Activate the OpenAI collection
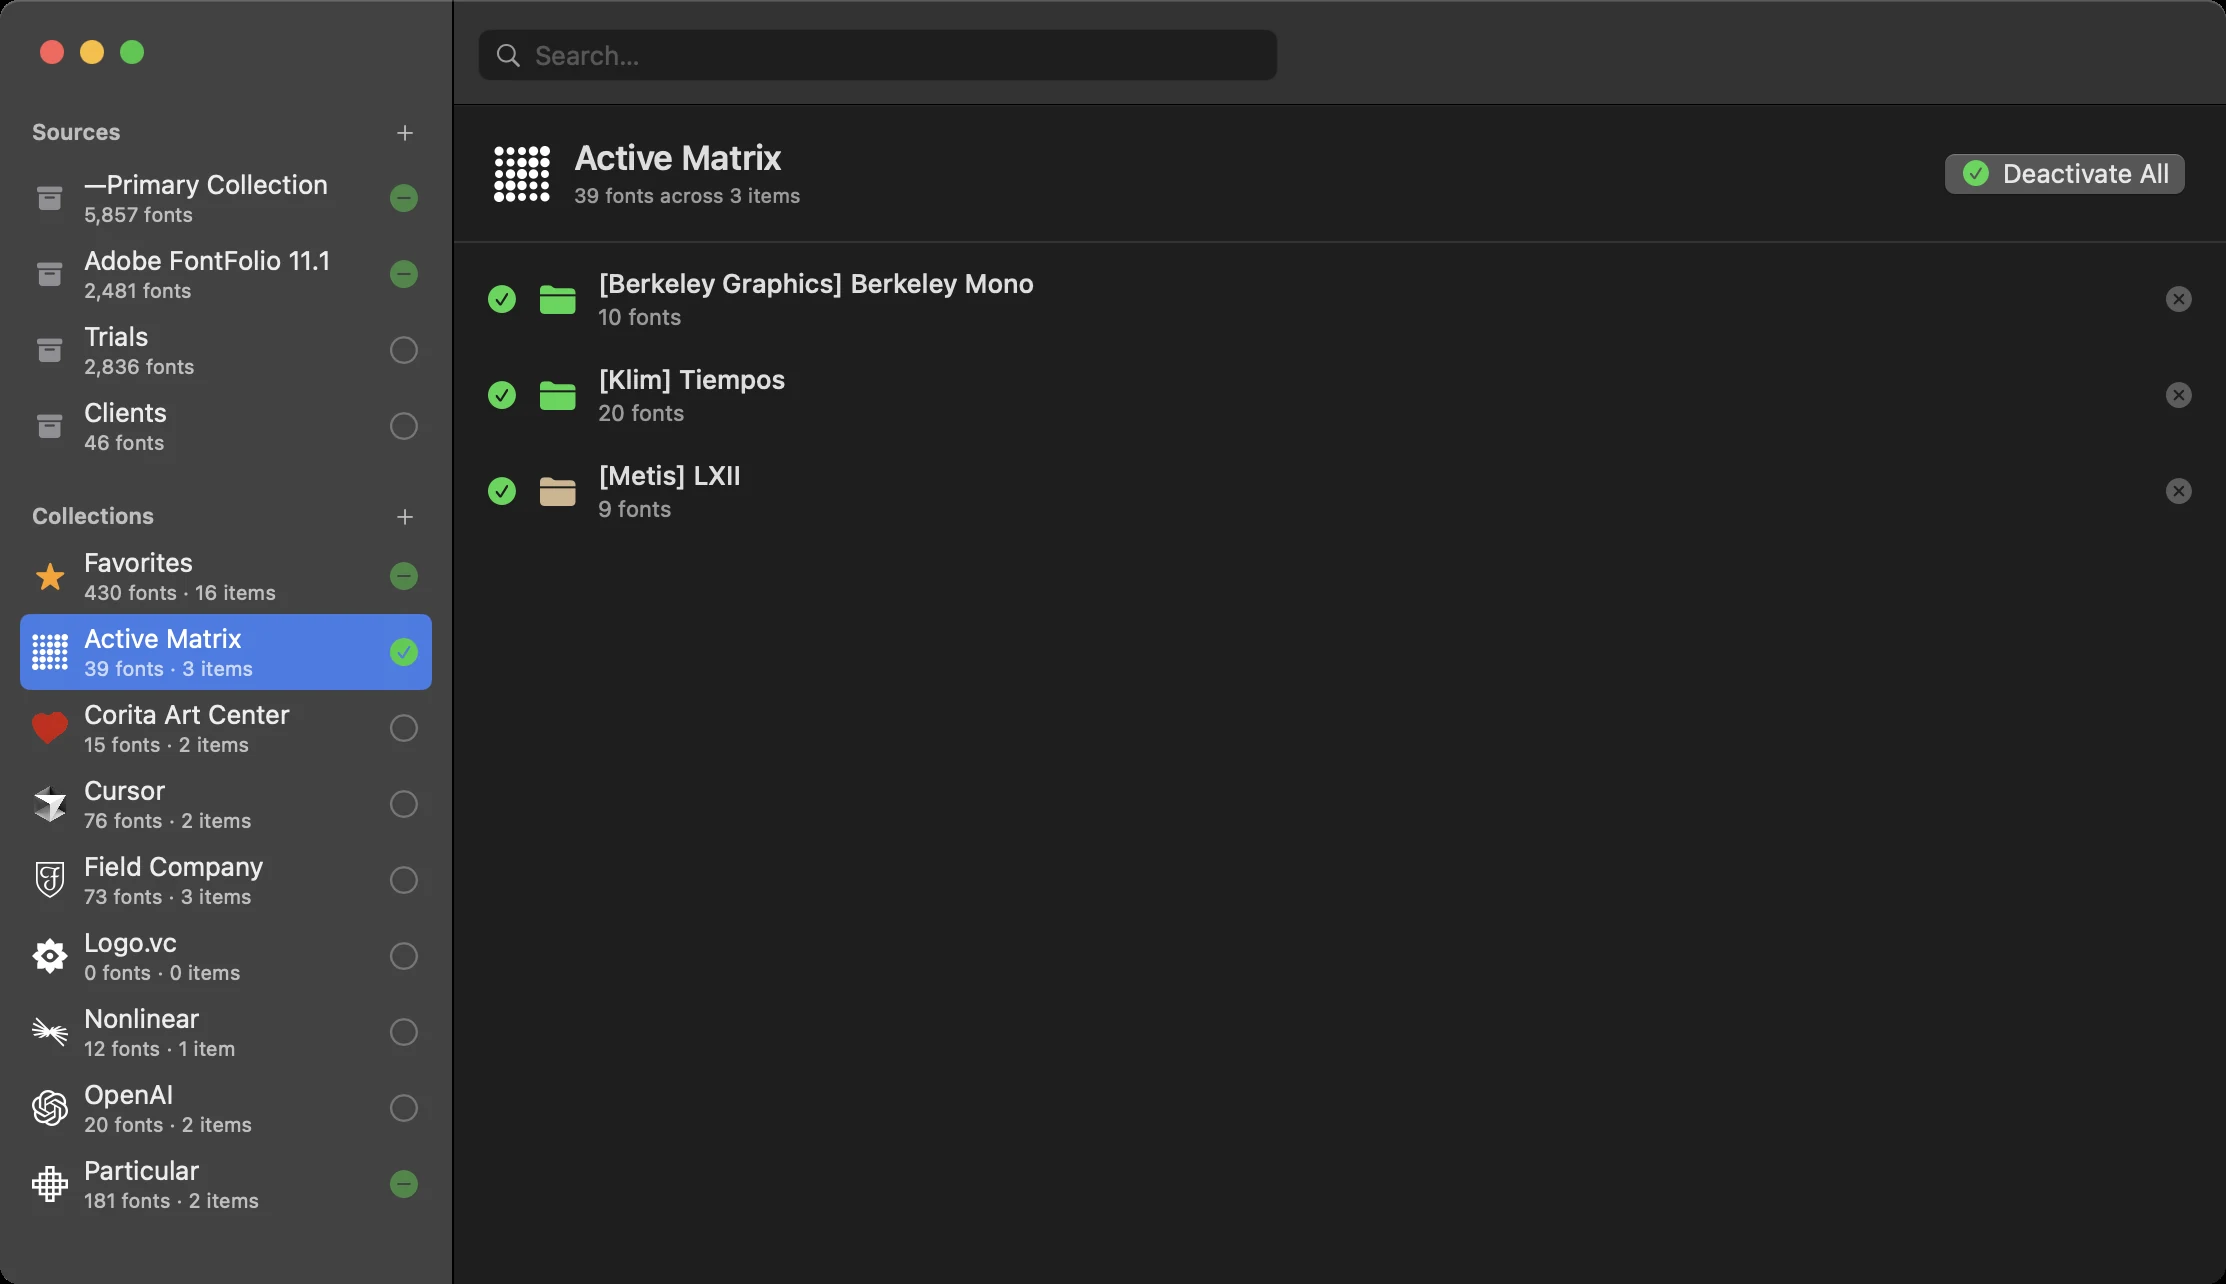Viewport: 2226px width, 1284px height. (x=403, y=1108)
